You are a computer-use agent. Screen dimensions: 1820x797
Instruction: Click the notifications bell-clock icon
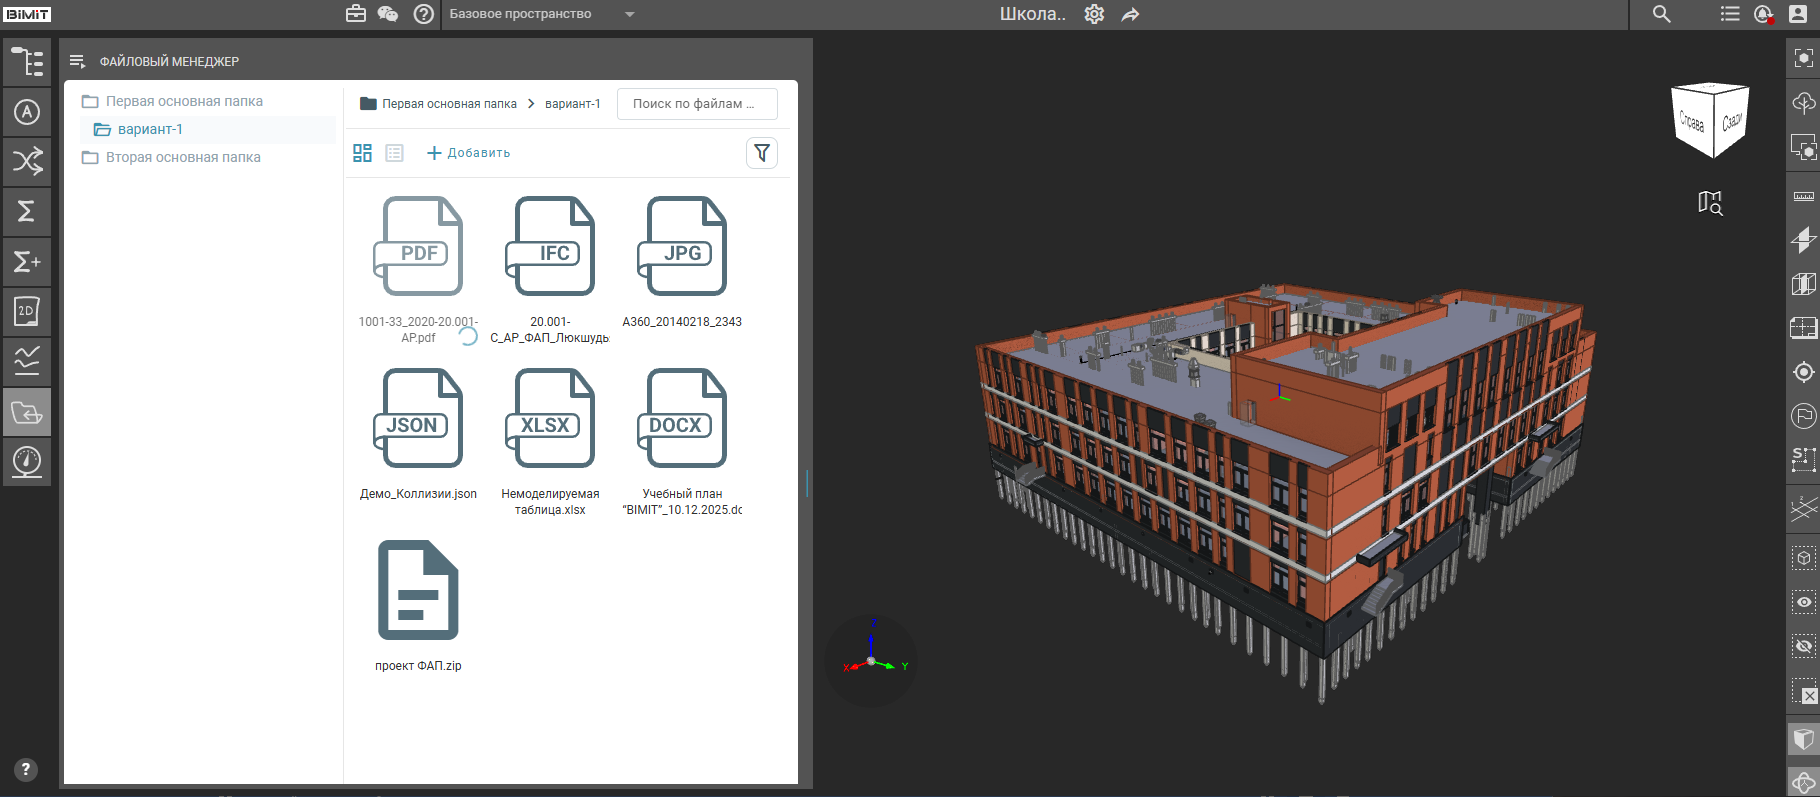[x=1764, y=14]
